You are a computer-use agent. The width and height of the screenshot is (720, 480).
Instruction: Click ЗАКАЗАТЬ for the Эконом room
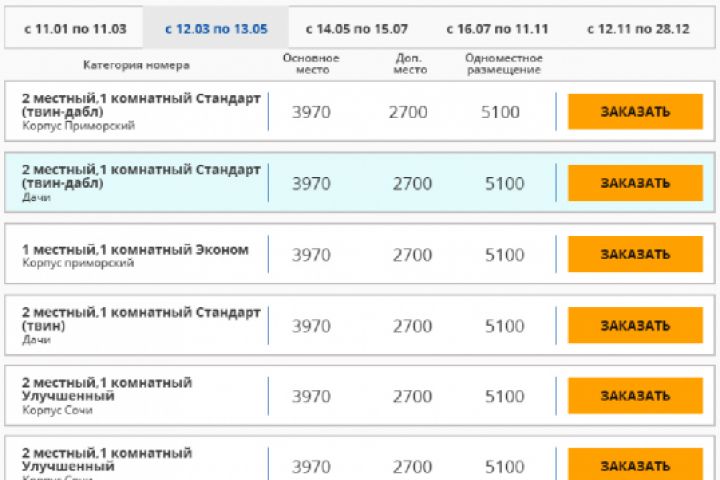(635, 255)
